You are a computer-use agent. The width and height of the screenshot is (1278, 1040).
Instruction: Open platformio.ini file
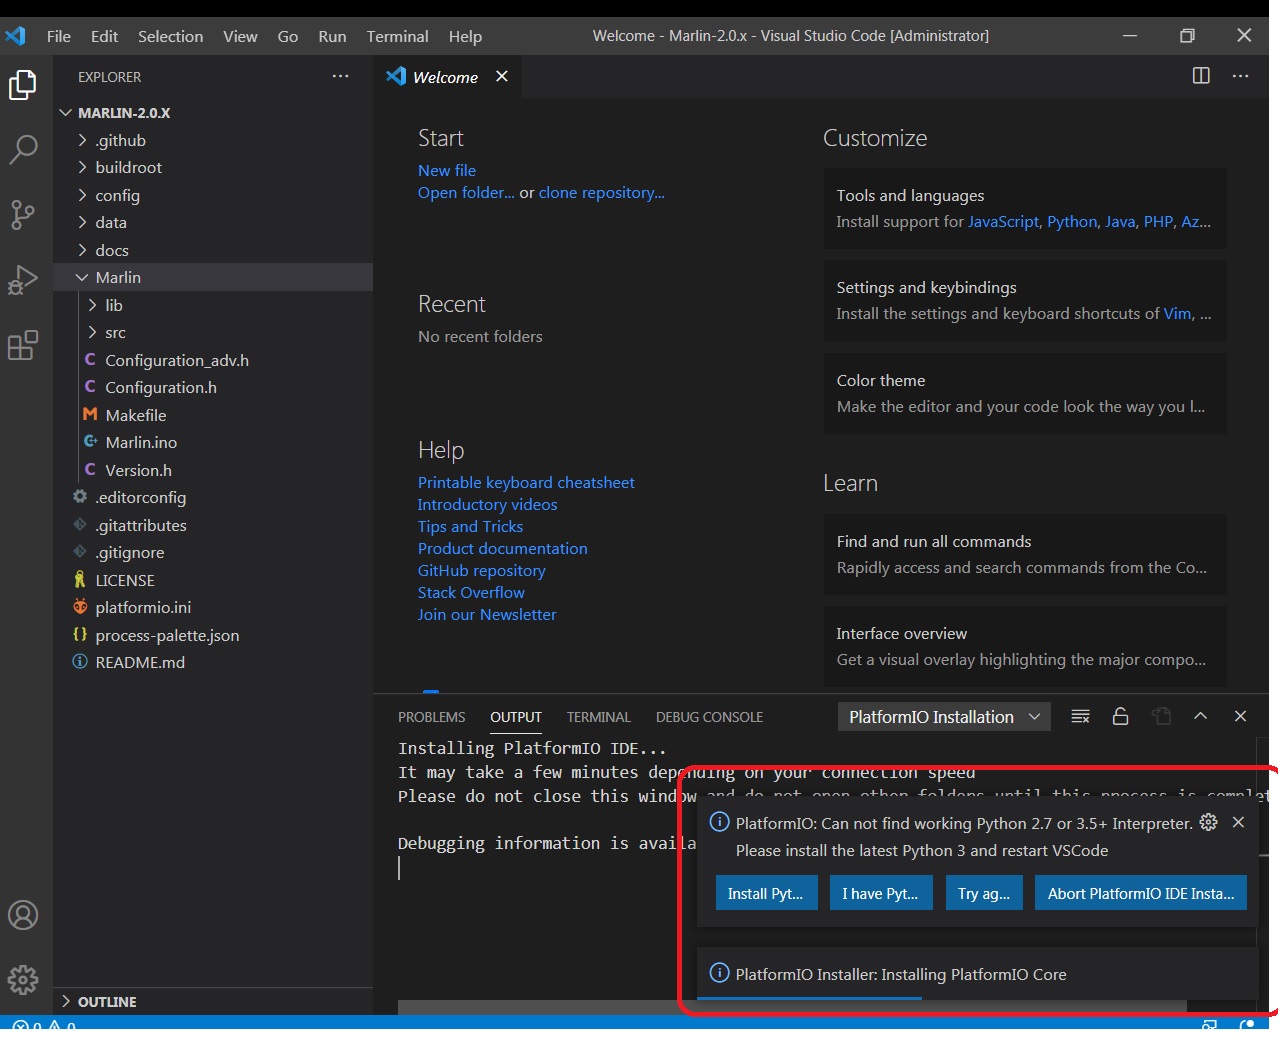[143, 607]
